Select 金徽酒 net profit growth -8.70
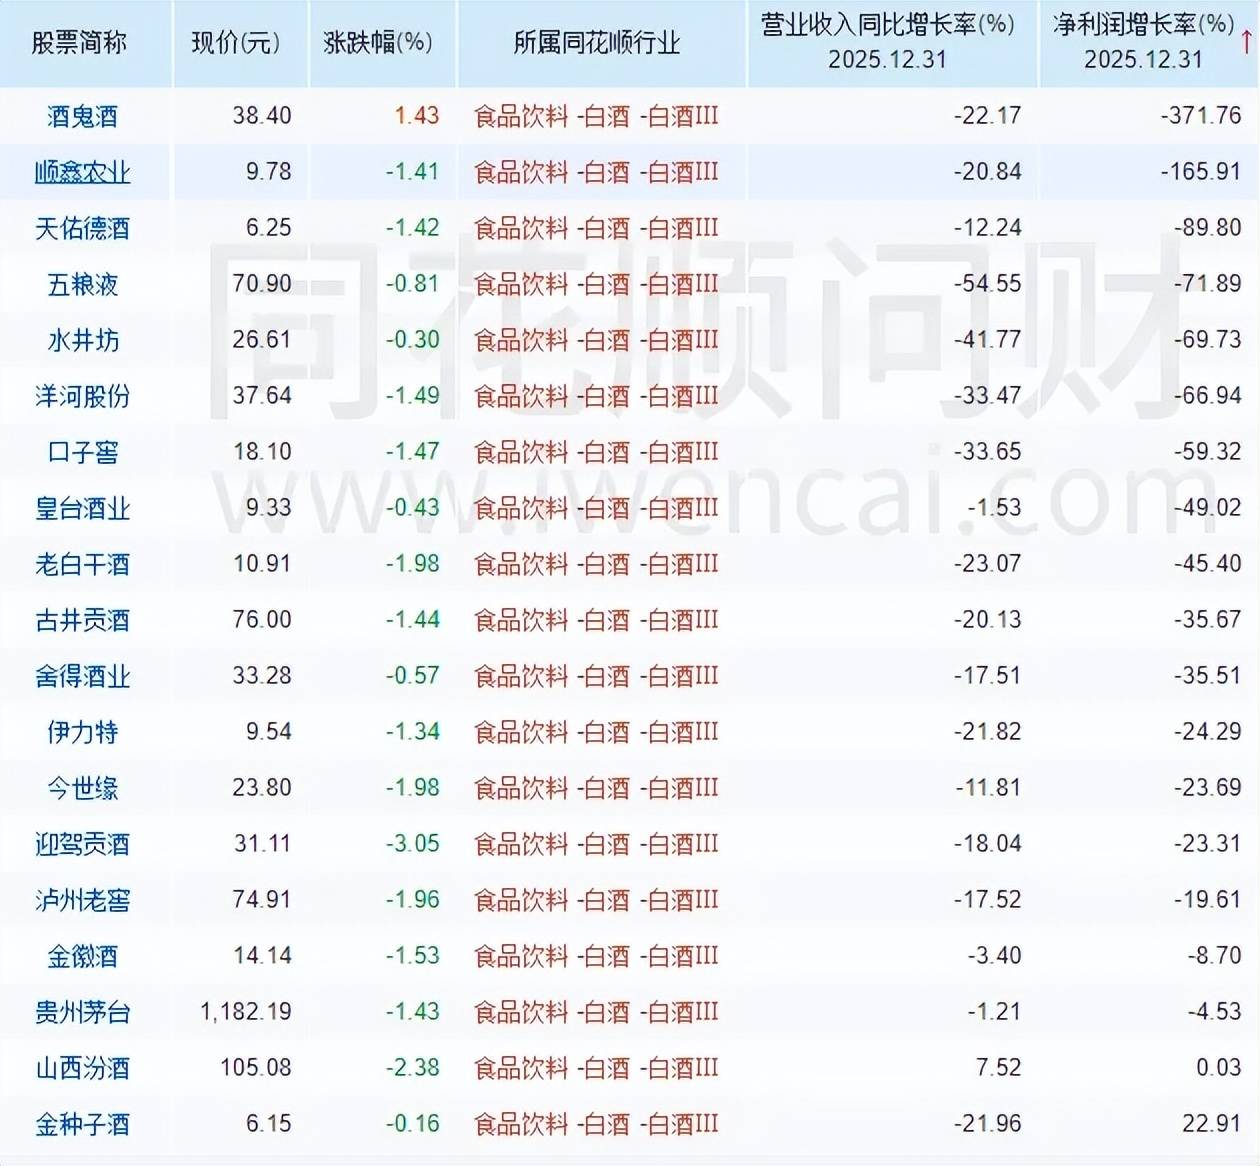This screenshot has width=1260, height=1166. [x=1214, y=956]
